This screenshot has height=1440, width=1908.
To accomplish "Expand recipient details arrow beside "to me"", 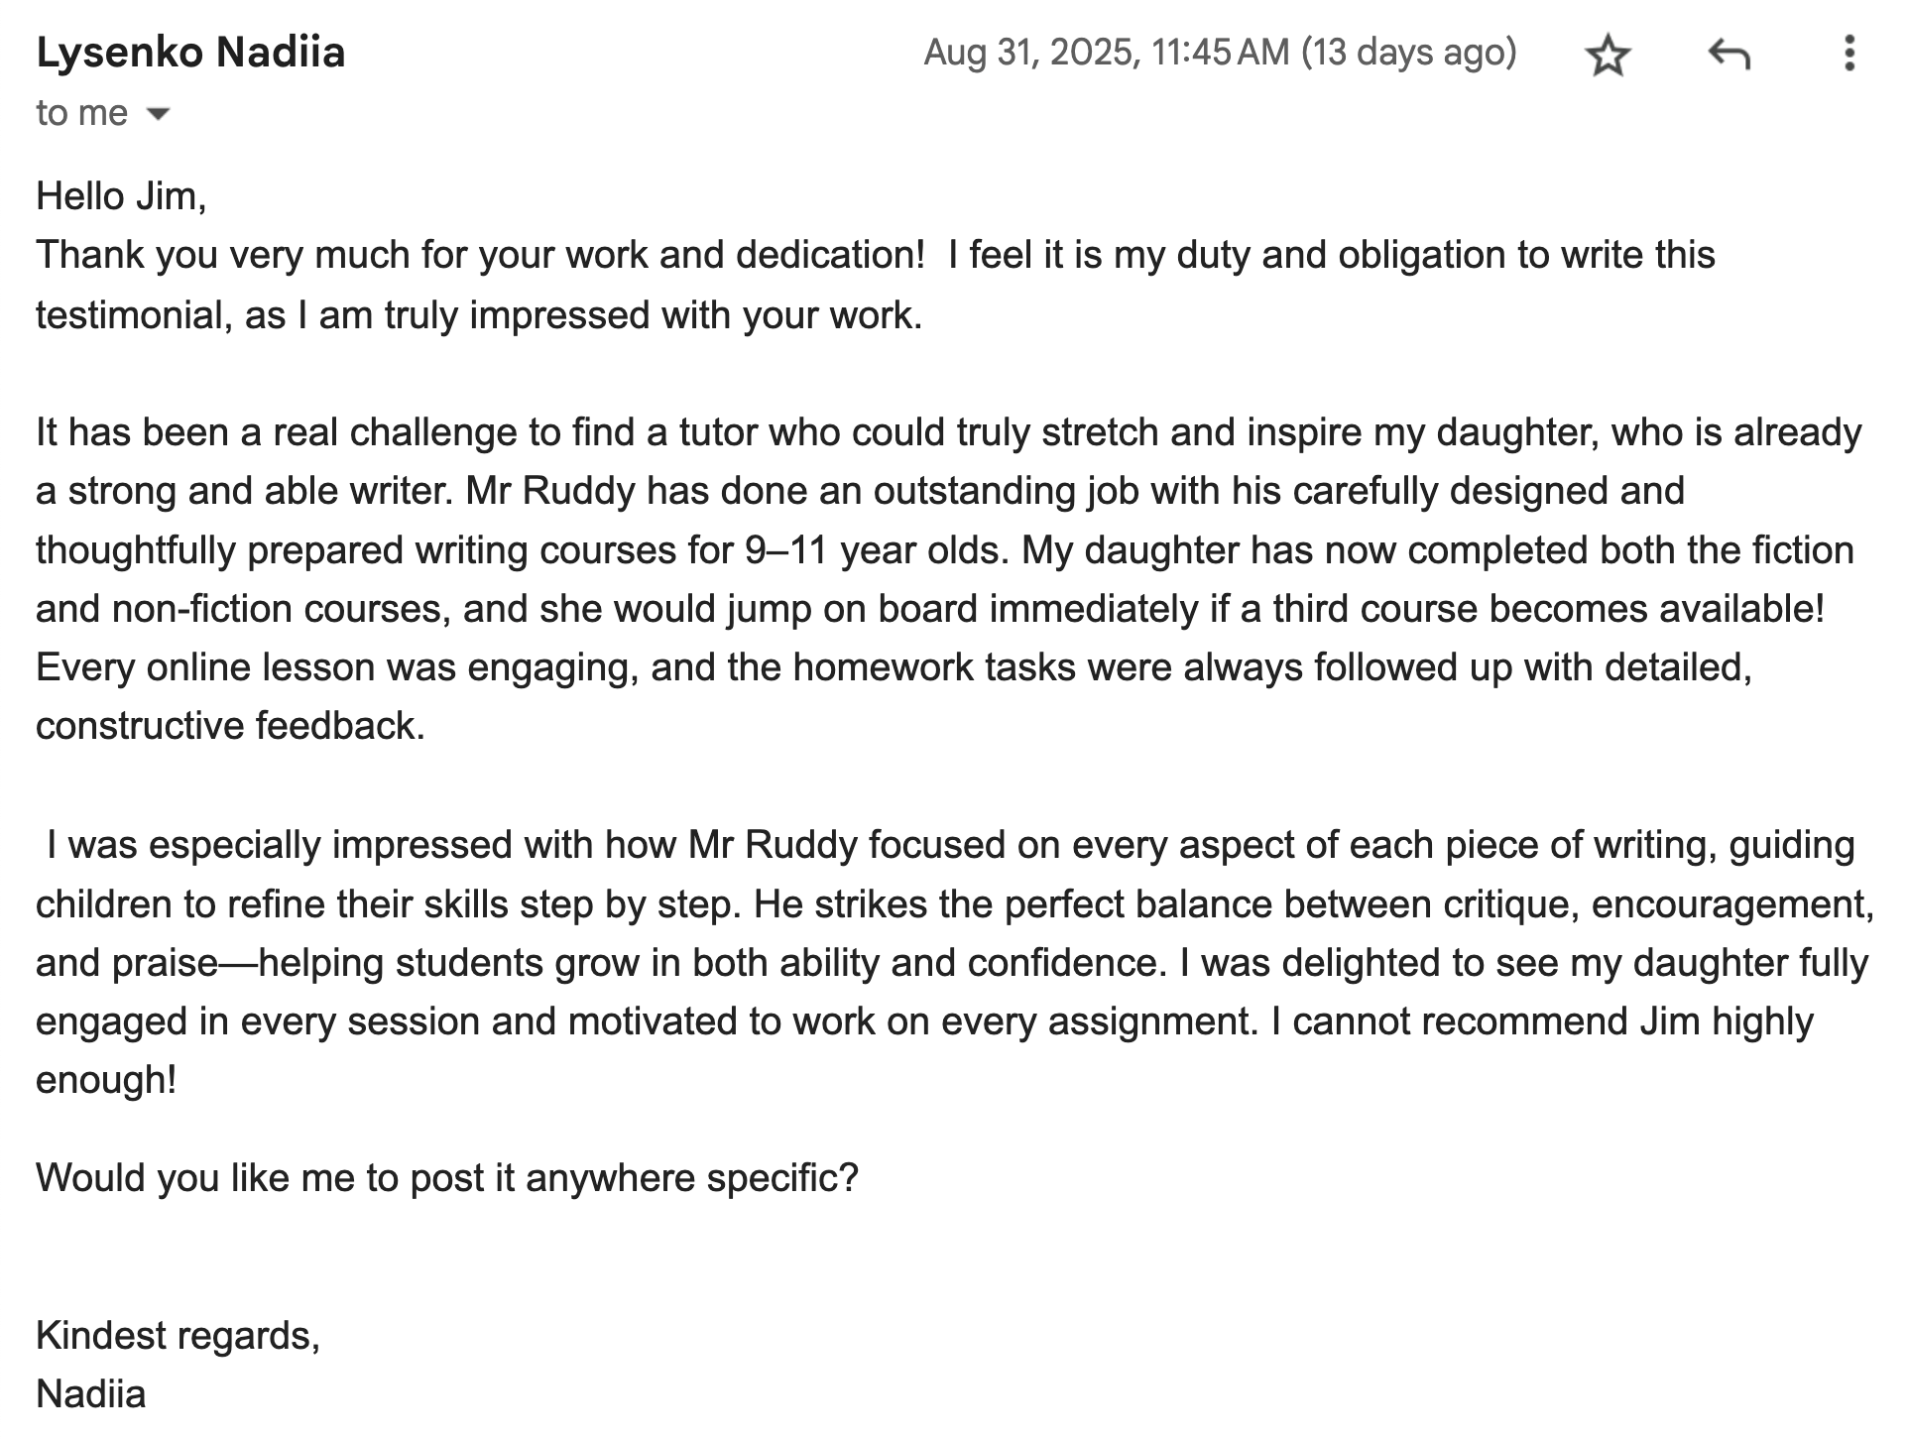I will tap(158, 114).
